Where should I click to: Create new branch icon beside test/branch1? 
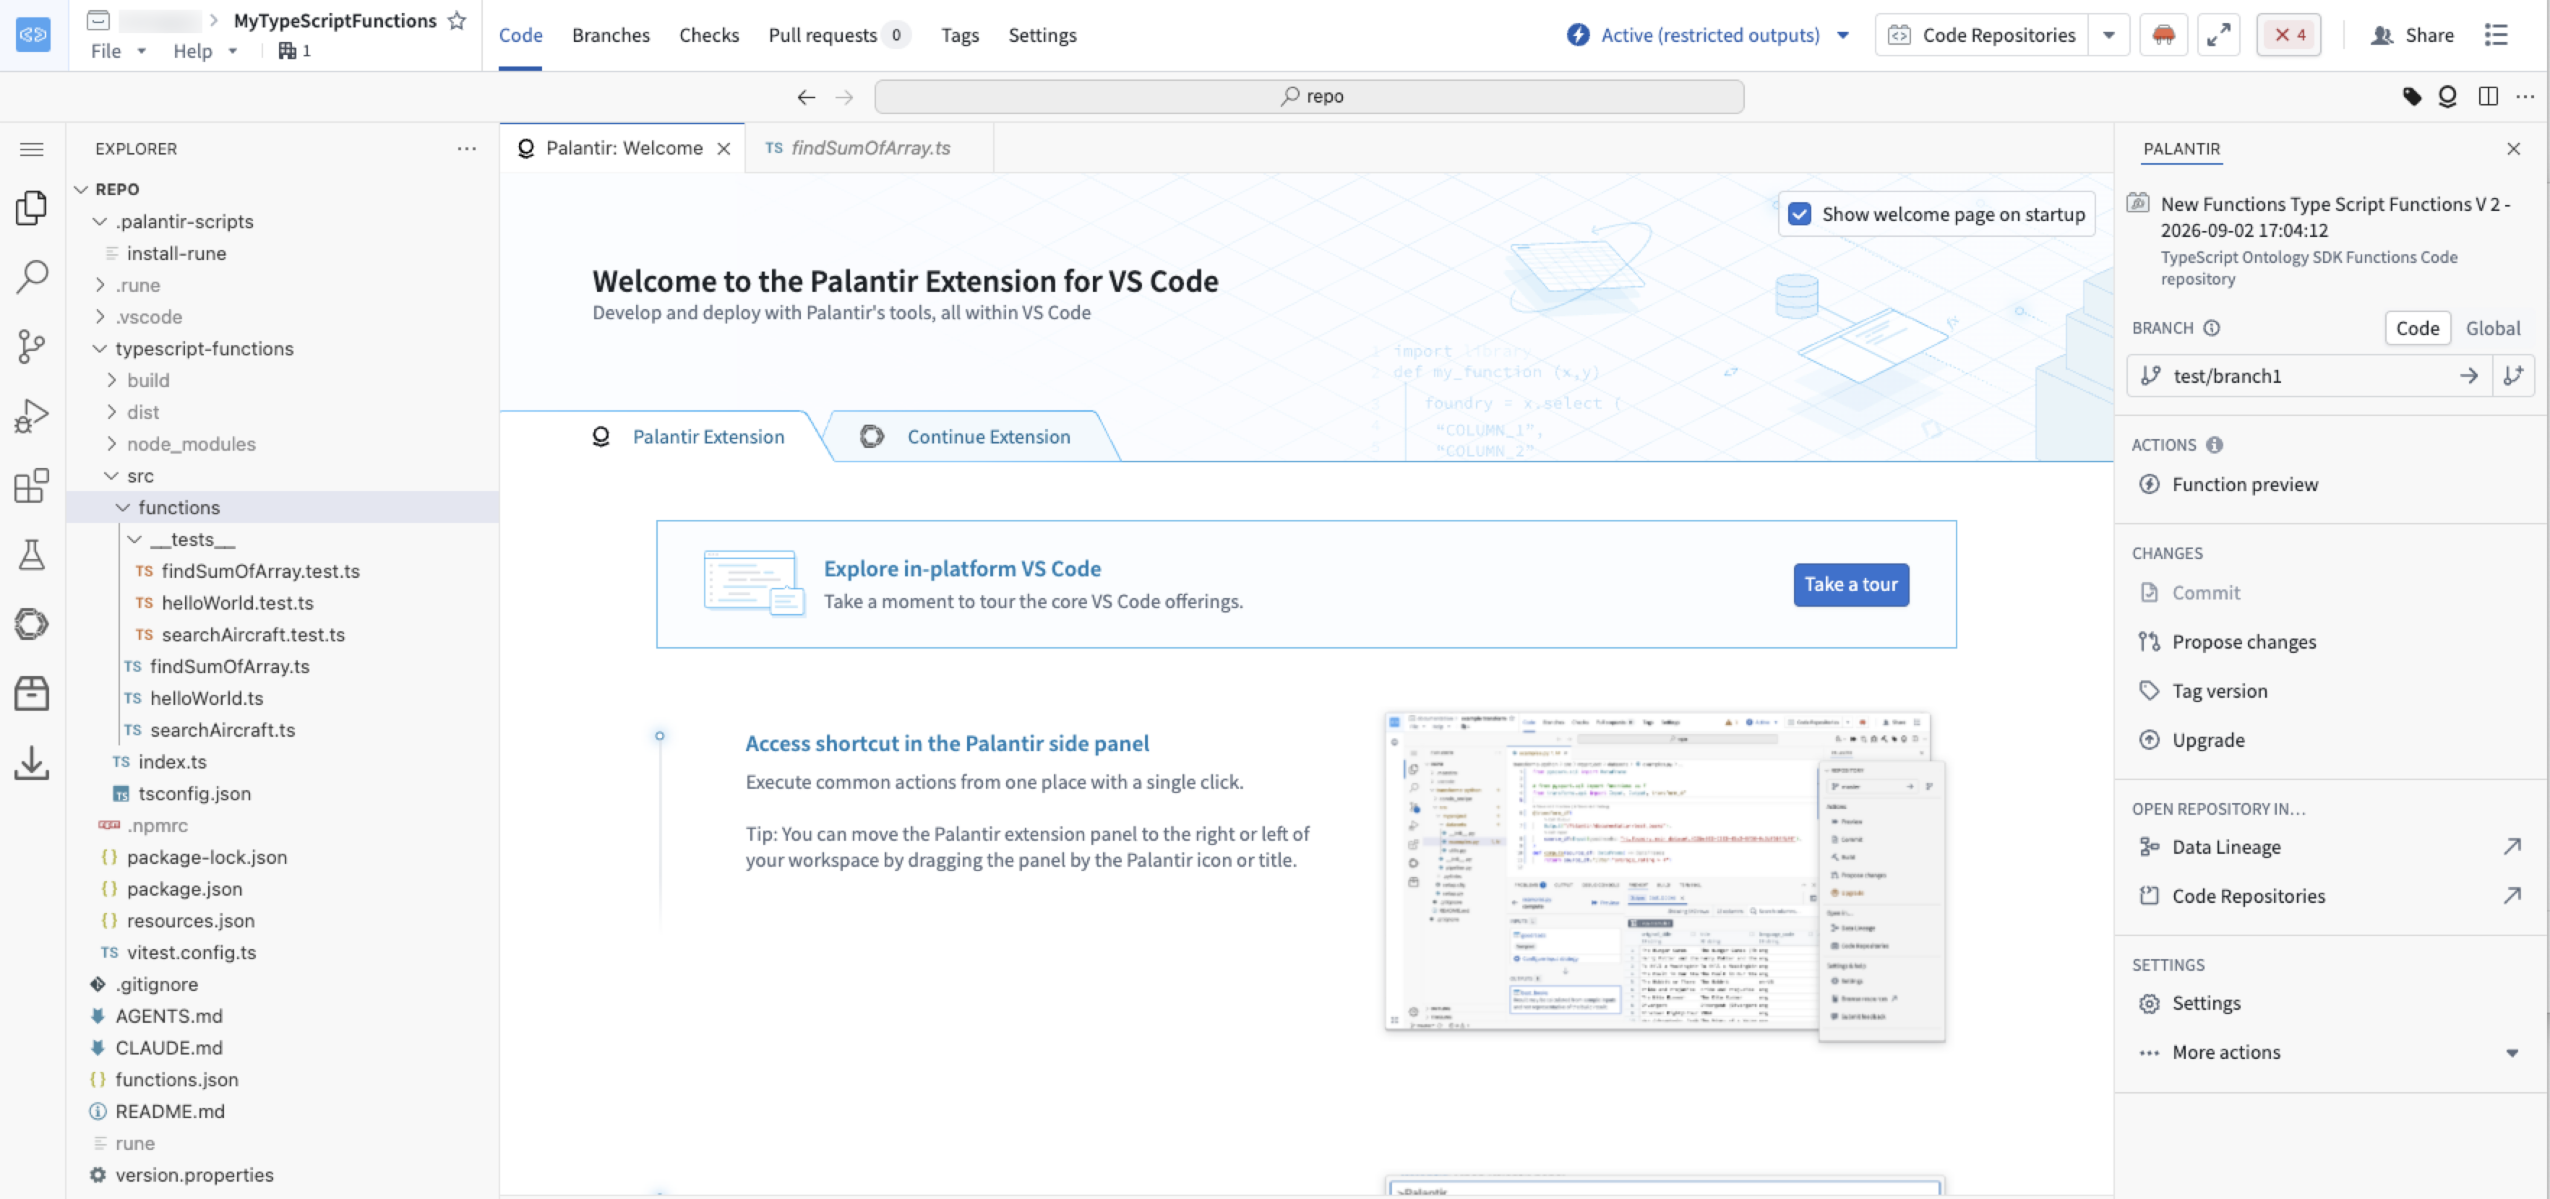coord(2513,376)
